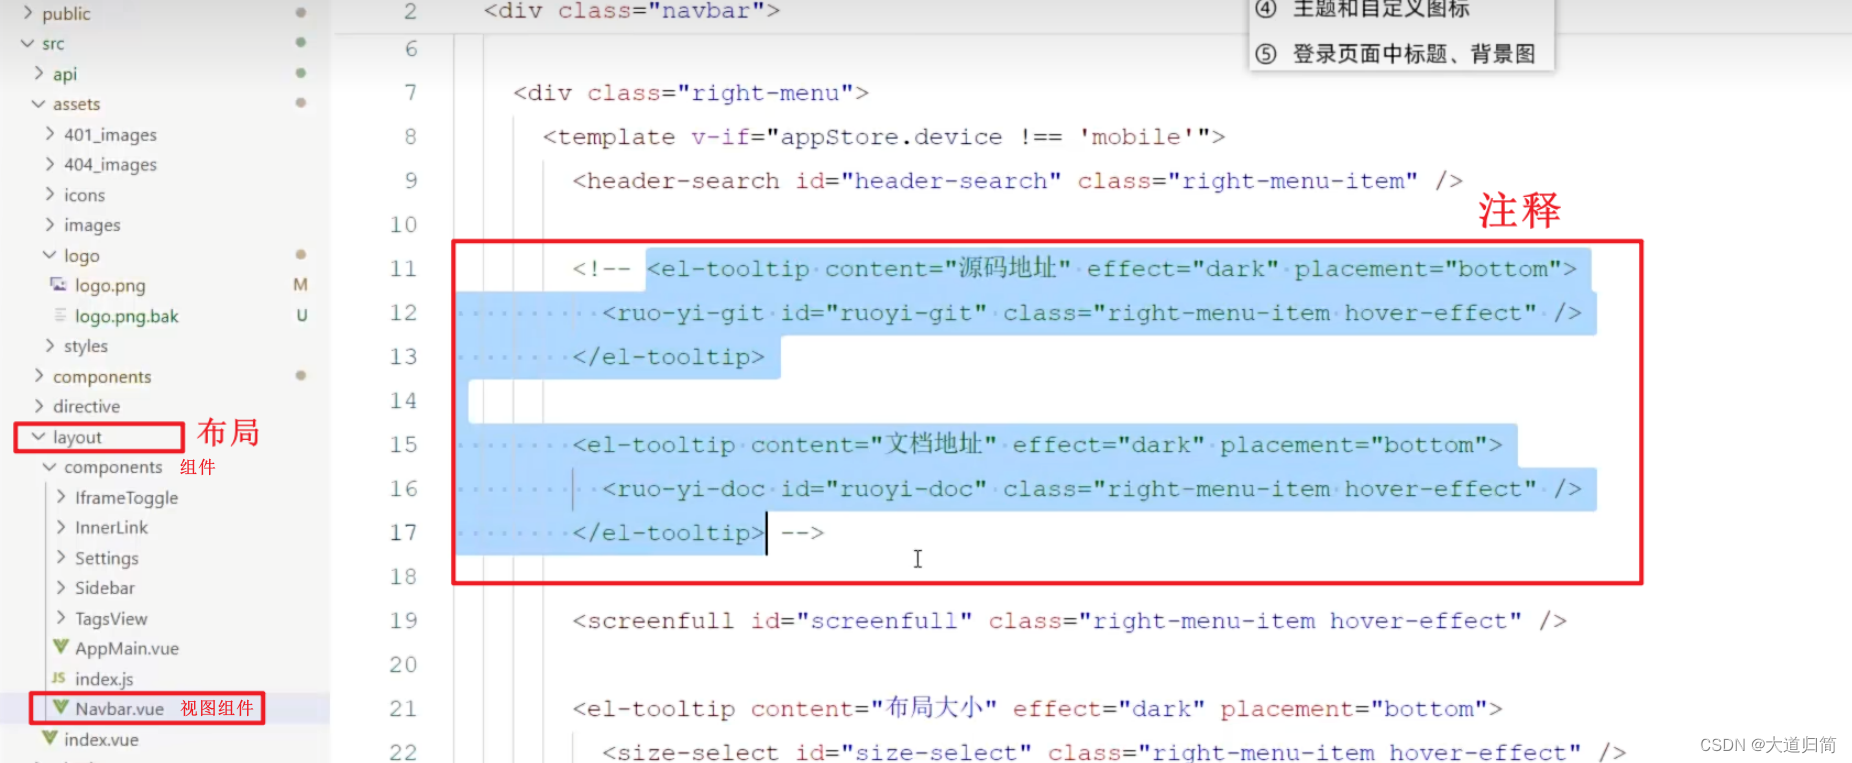Click the ruo-yi-git tag on line 12
Viewport: 1852px width, 763px height.
click(x=690, y=313)
